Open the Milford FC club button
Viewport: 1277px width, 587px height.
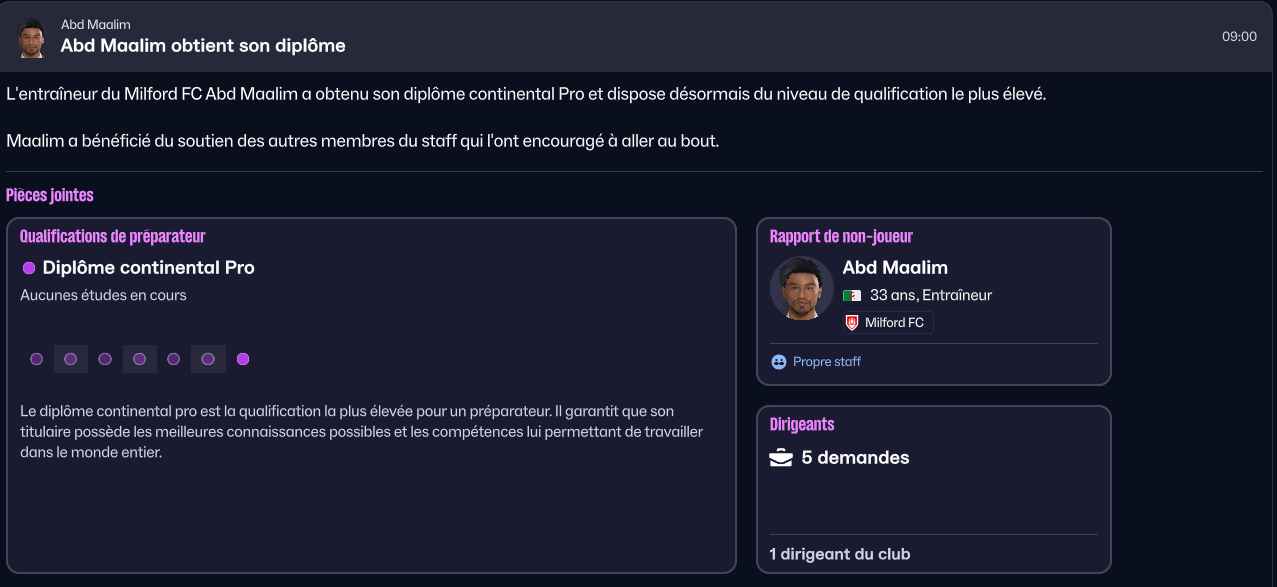point(888,323)
